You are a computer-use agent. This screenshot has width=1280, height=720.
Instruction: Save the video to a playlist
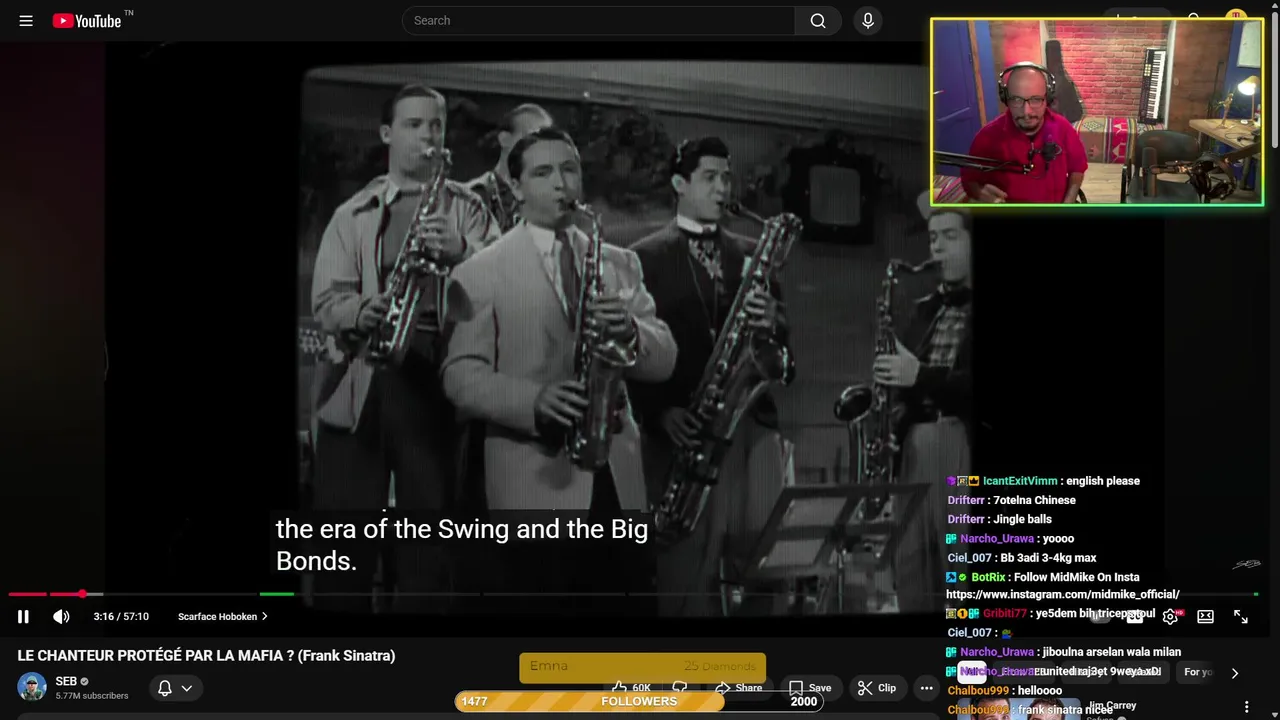(x=810, y=688)
